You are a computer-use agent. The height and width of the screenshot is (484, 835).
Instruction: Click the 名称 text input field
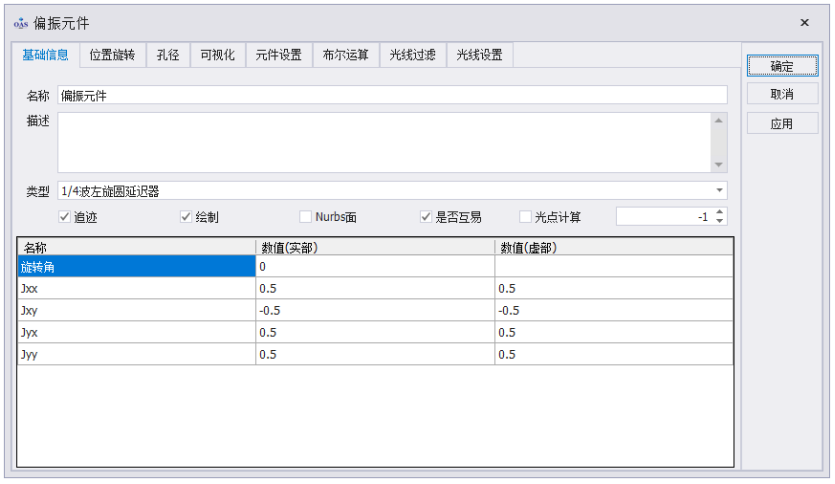pyautogui.click(x=392, y=95)
